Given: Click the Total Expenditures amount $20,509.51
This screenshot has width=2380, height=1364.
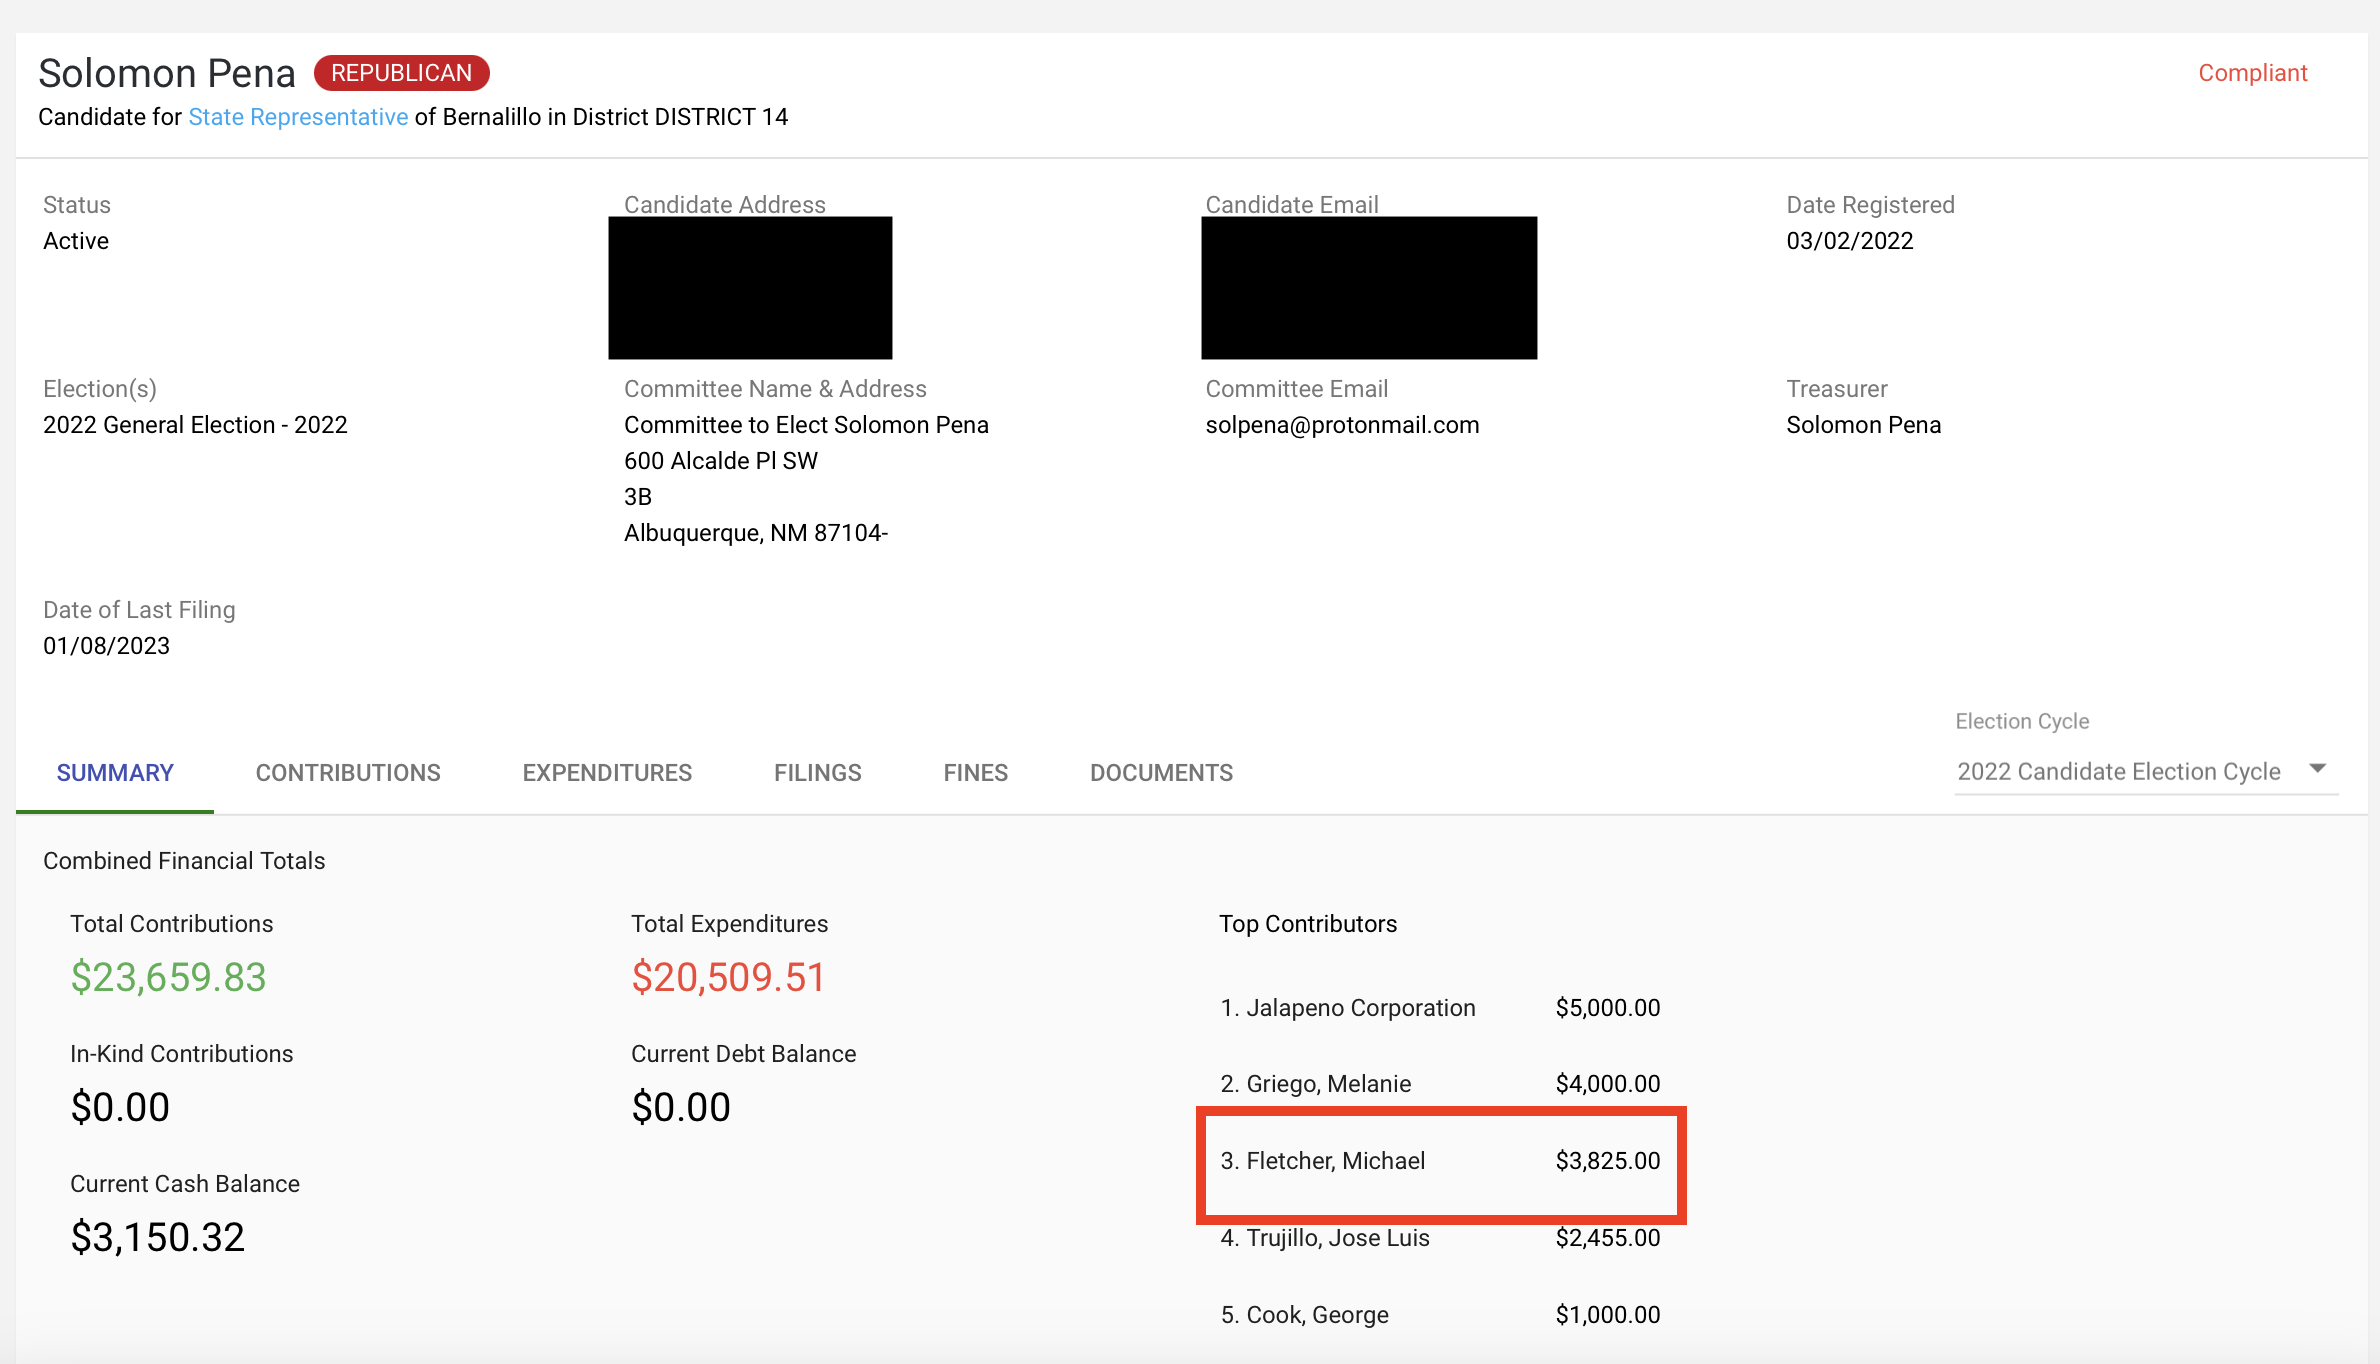Looking at the screenshot, I should pos(728,977).
